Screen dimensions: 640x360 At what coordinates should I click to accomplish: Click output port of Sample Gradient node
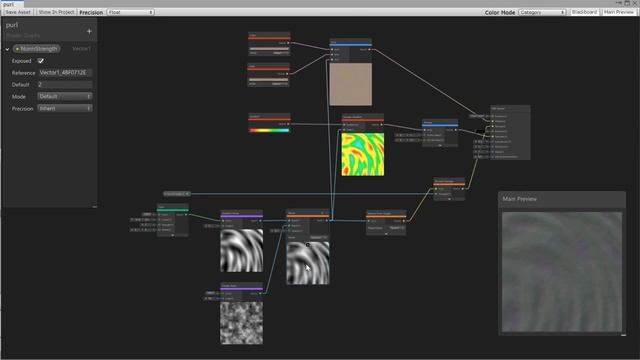tap(381, 124)
